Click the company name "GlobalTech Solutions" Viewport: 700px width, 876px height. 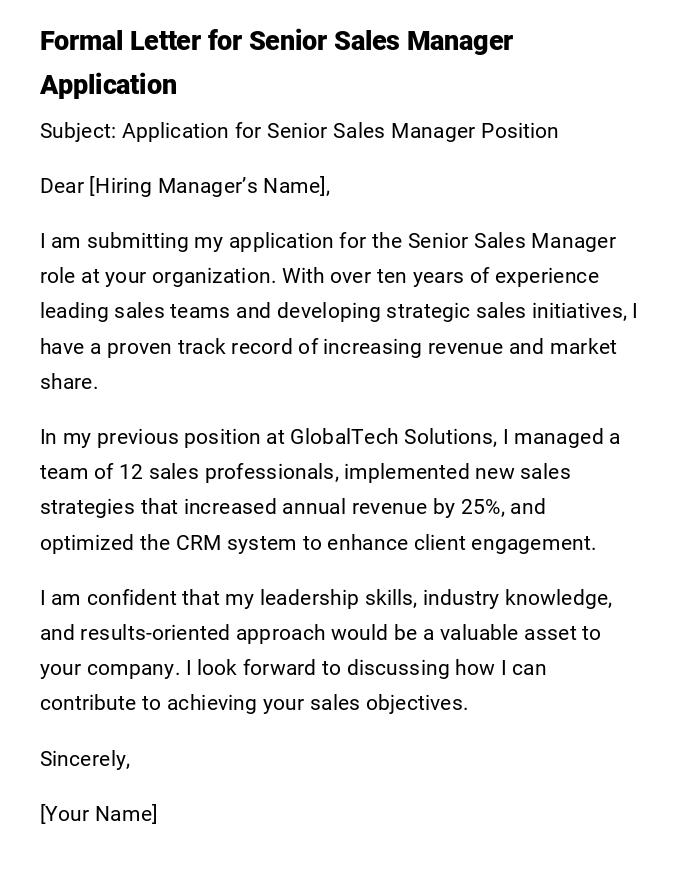pyautogui.click(x=392, y=437)
